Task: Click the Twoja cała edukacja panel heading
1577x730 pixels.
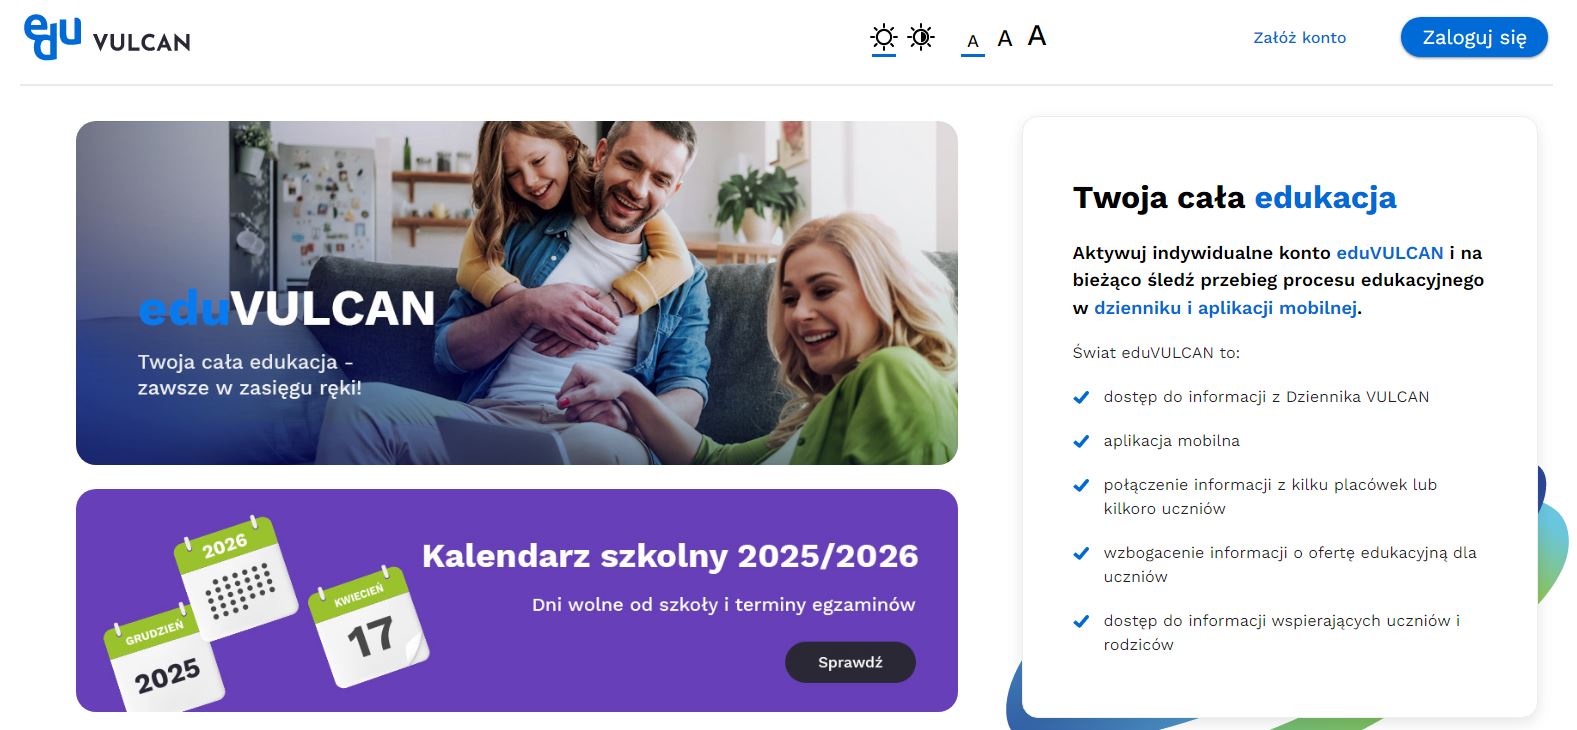Action: (x=1234, y=198)
